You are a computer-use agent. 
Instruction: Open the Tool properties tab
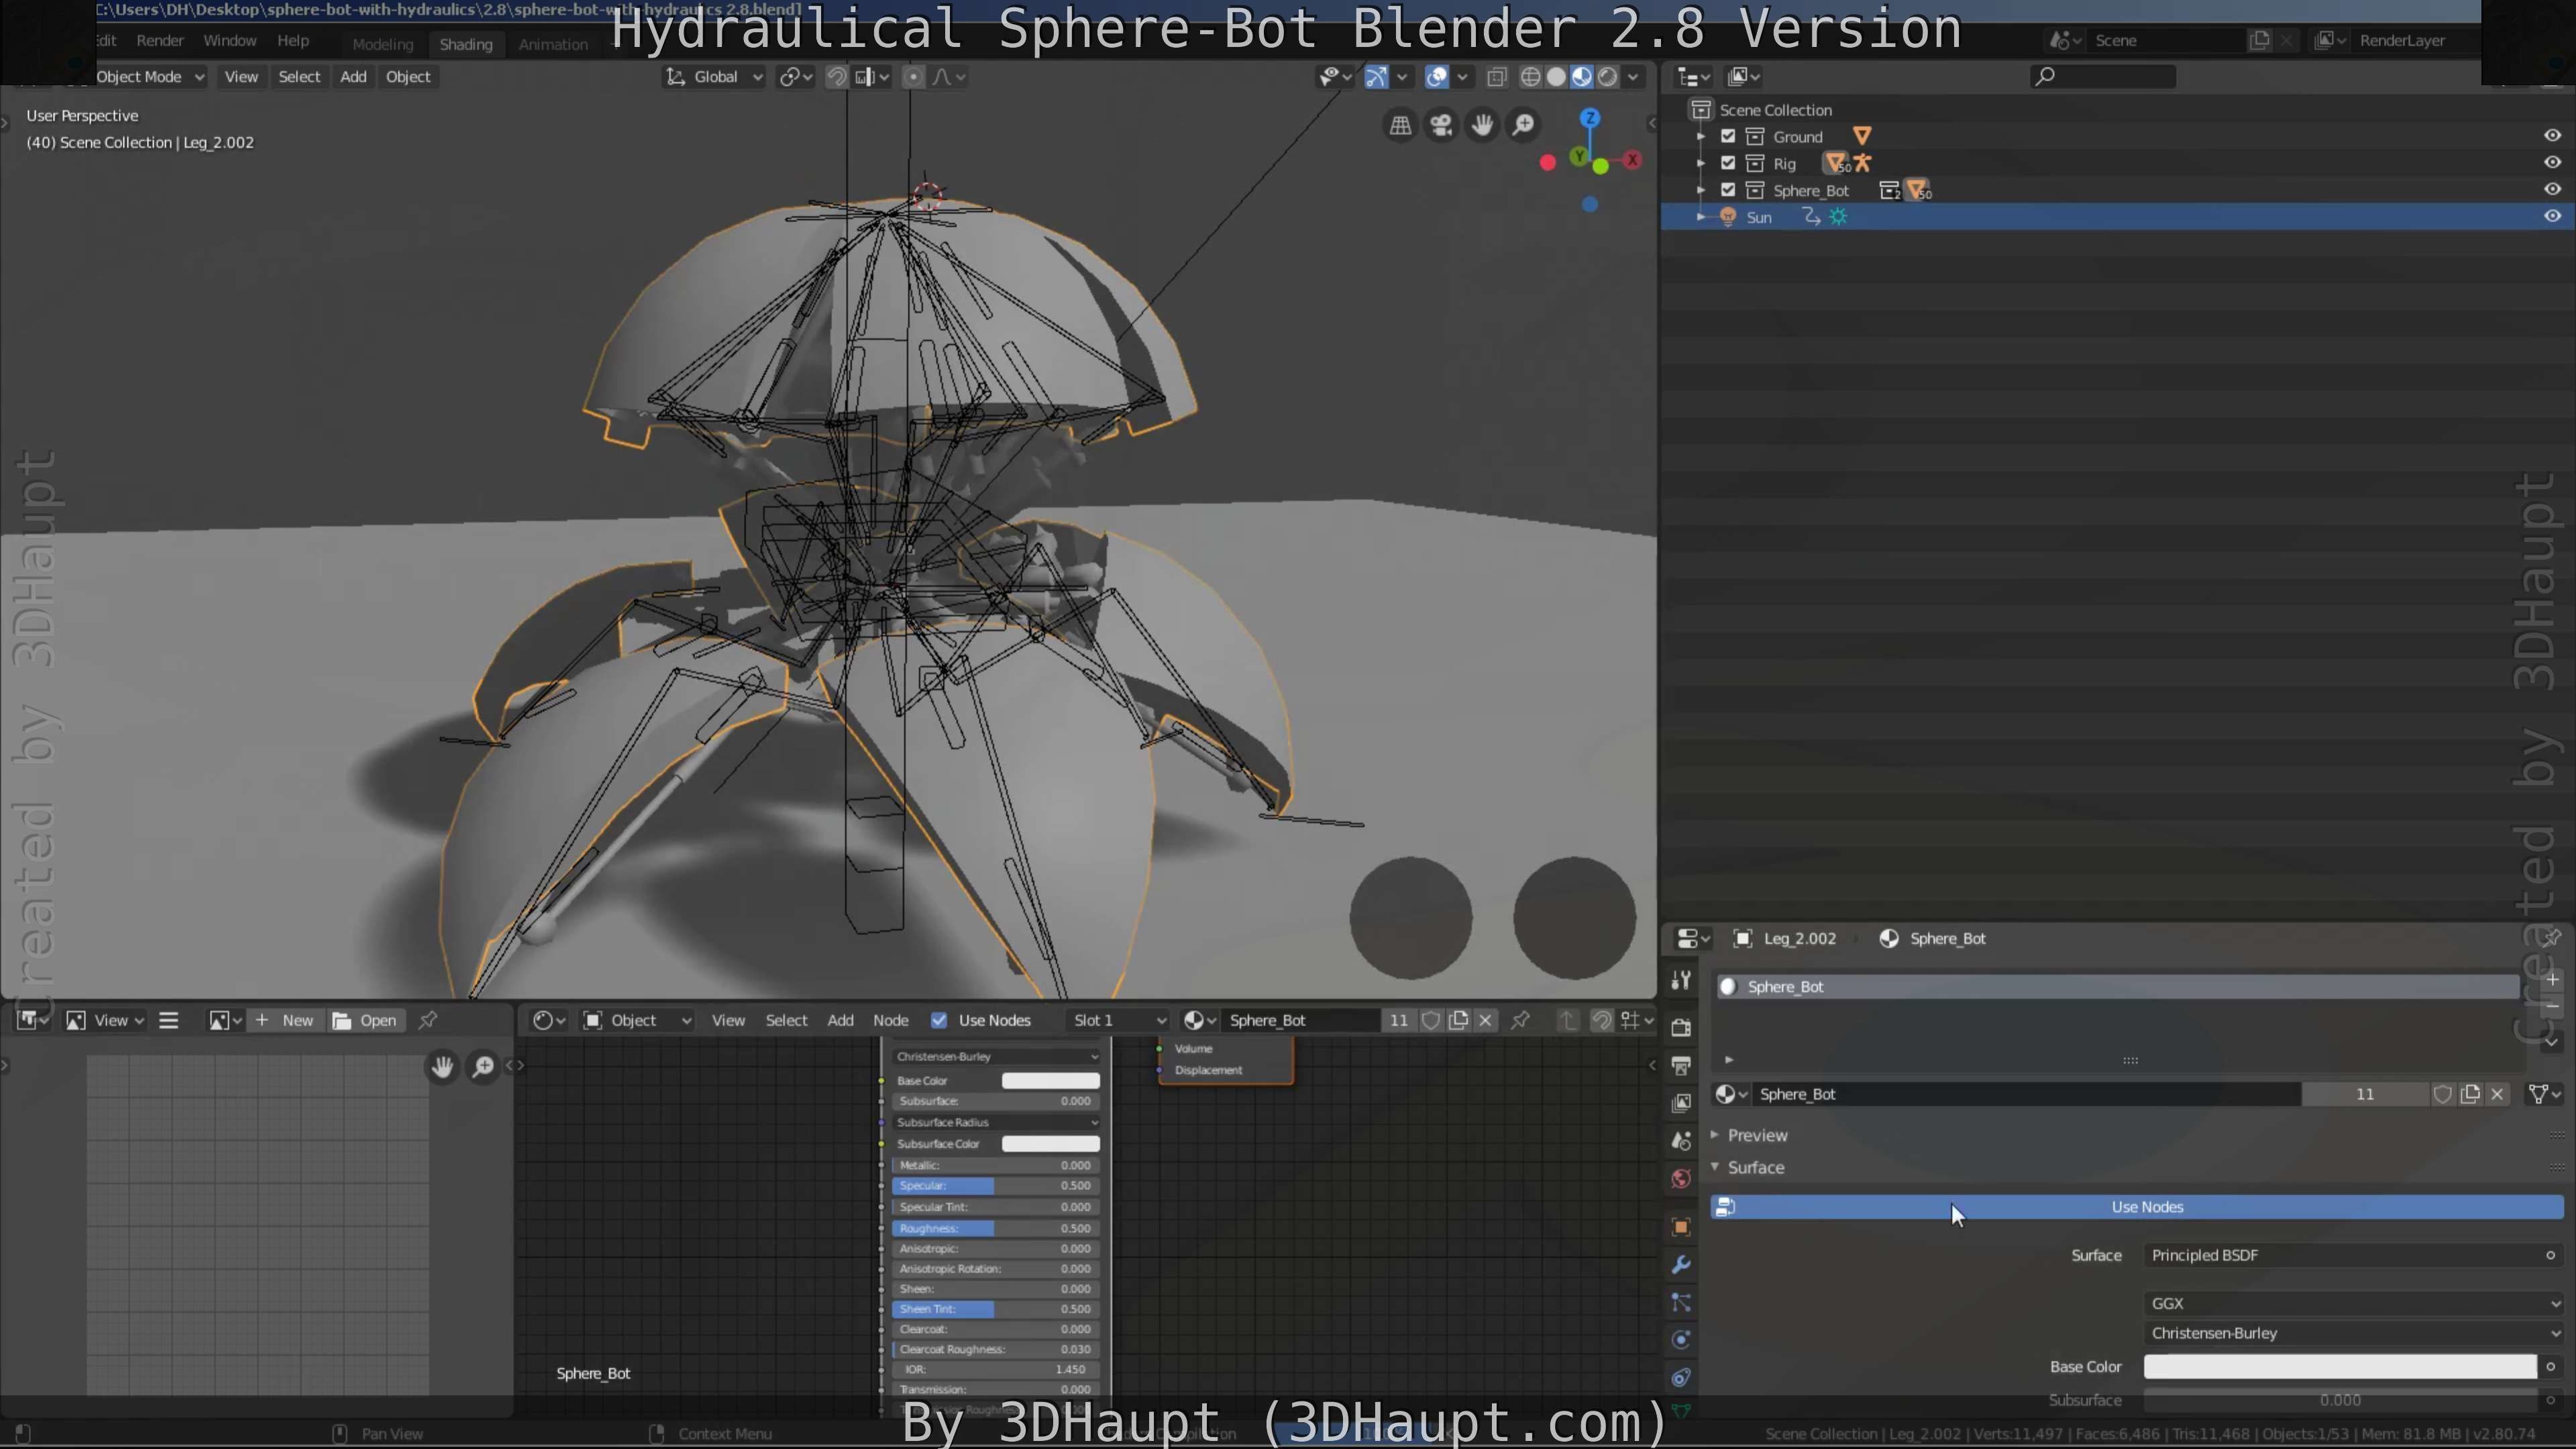1681,980
